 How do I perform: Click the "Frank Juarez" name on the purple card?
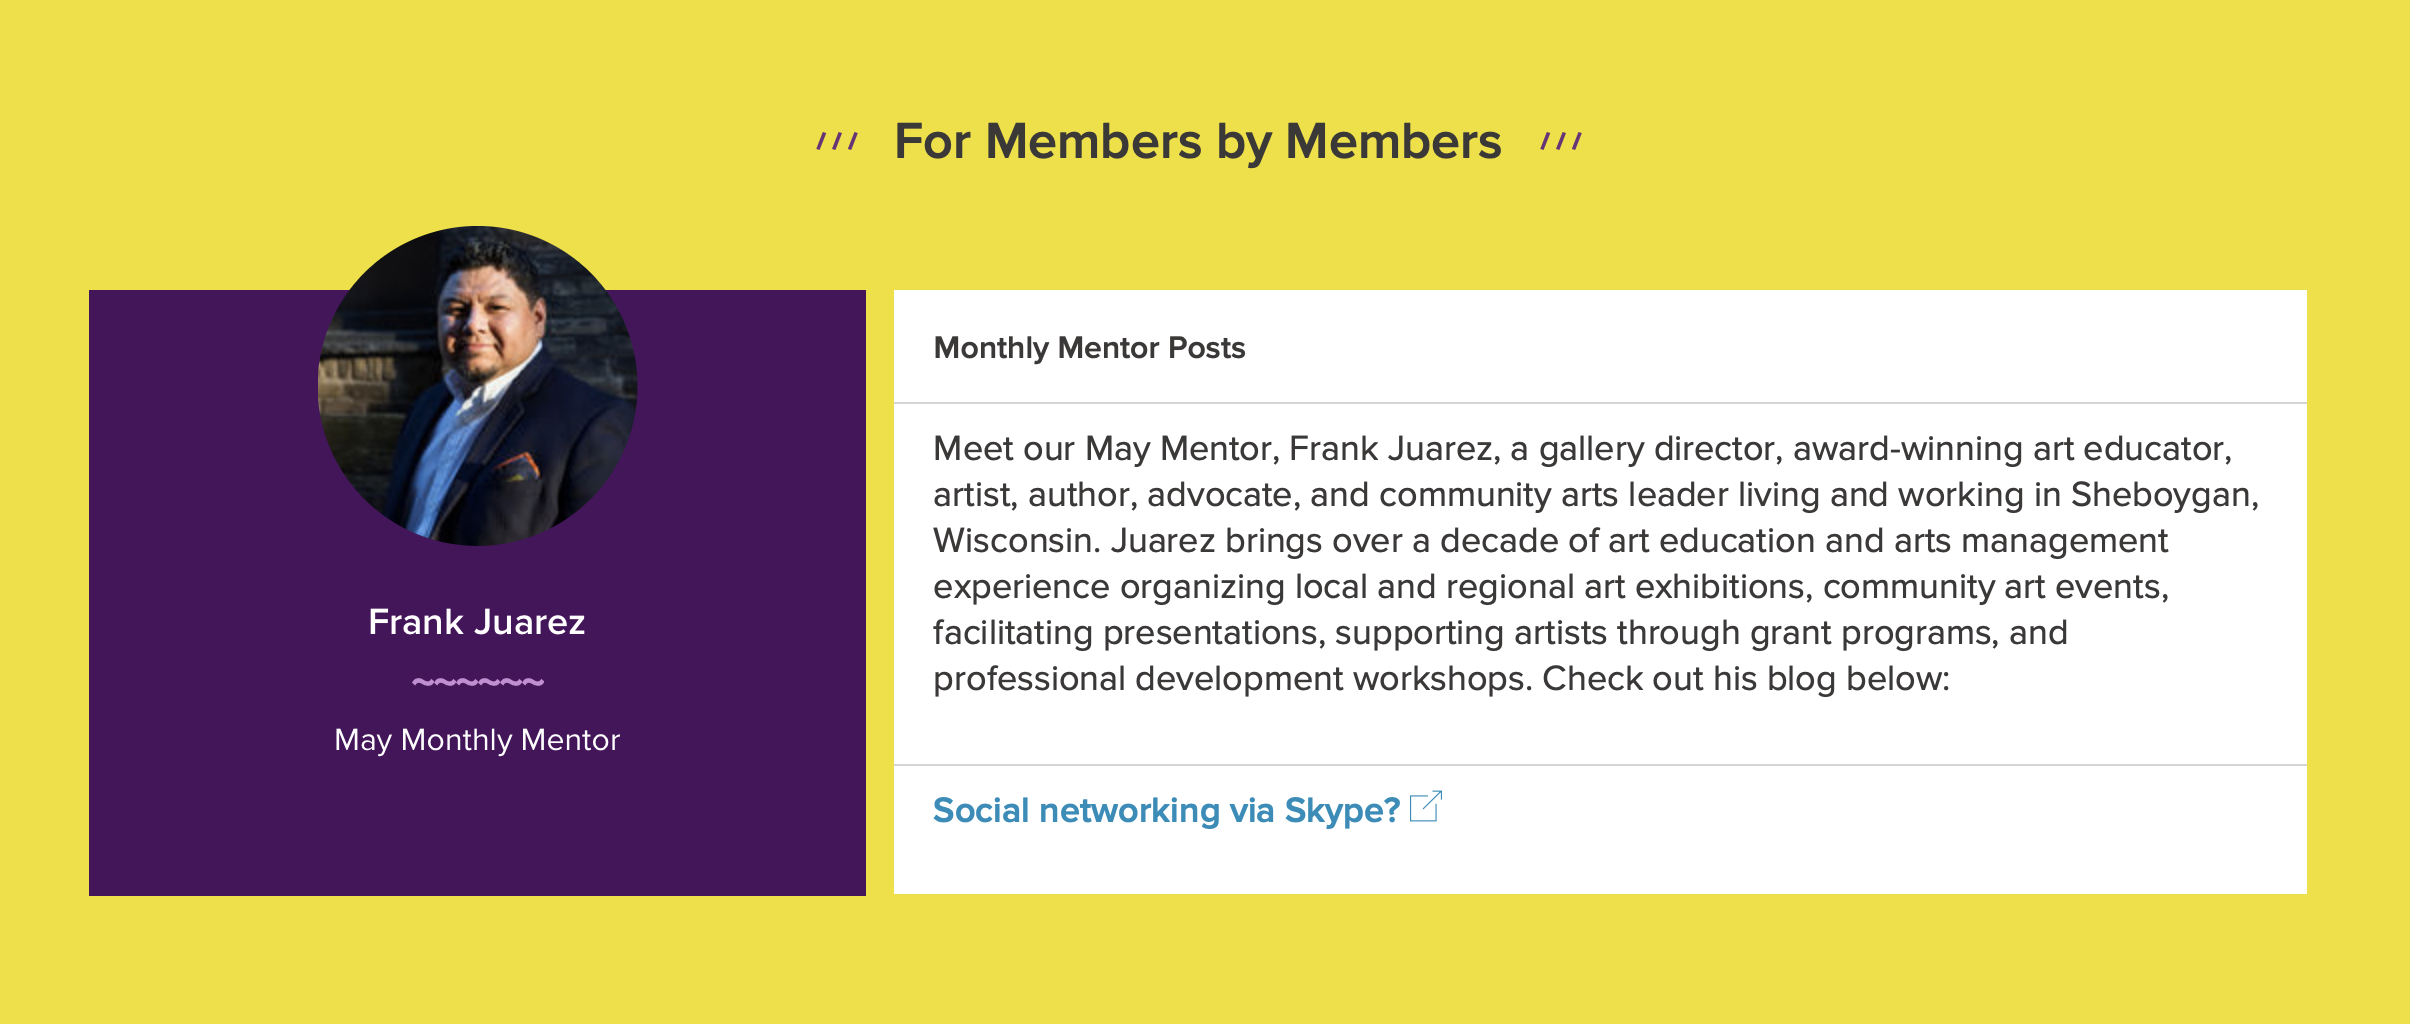pos(477,622)
